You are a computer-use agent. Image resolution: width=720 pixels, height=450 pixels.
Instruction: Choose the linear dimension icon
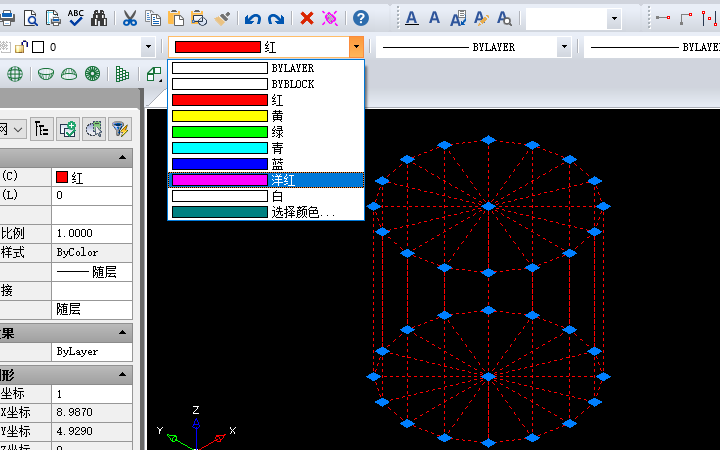click(663, 18)
